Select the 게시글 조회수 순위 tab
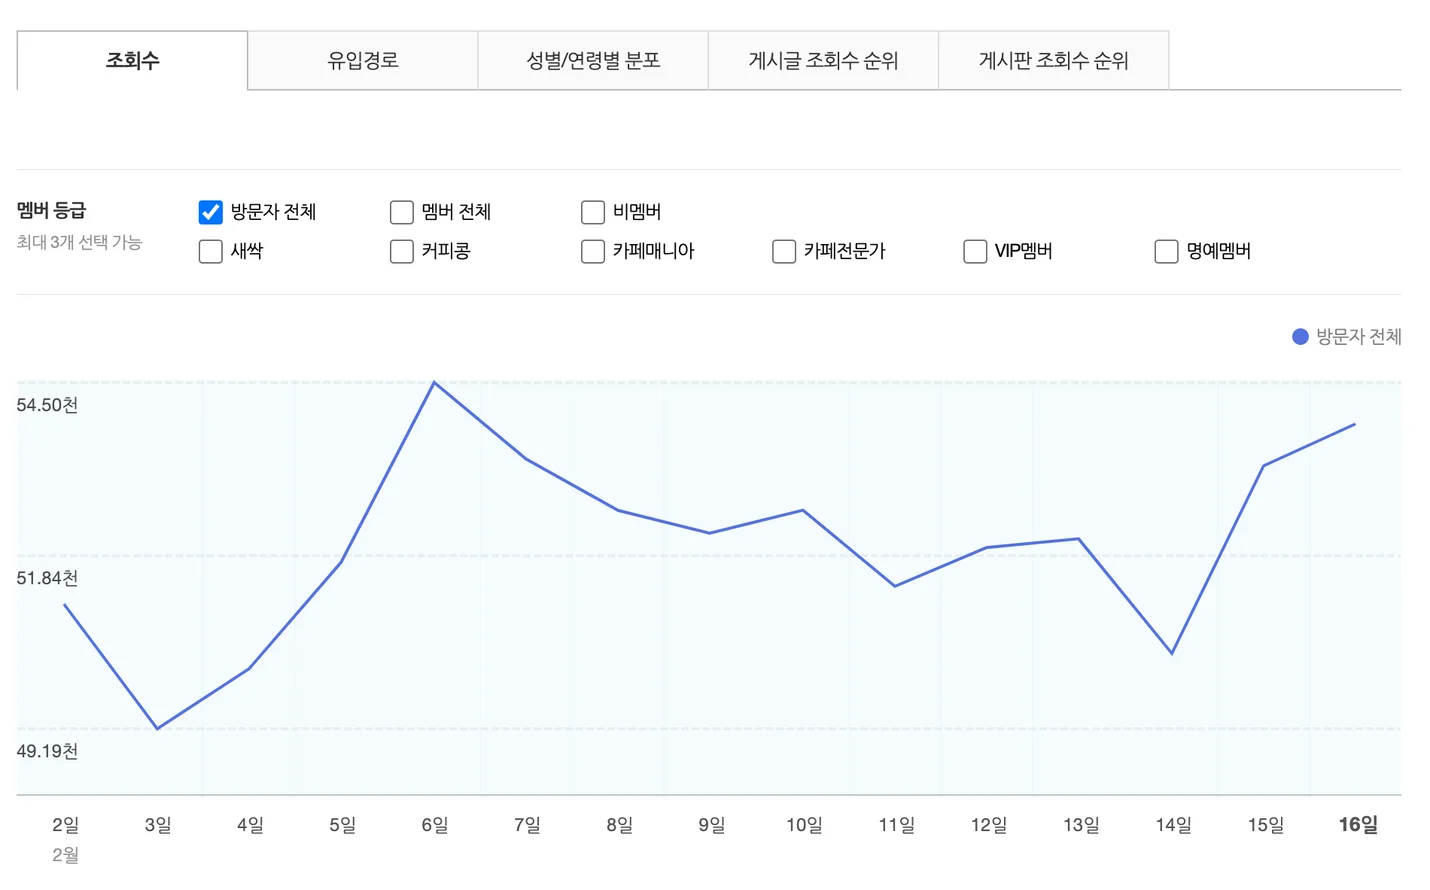This screenshot has height=890, width=1430. tap(823, 60)
